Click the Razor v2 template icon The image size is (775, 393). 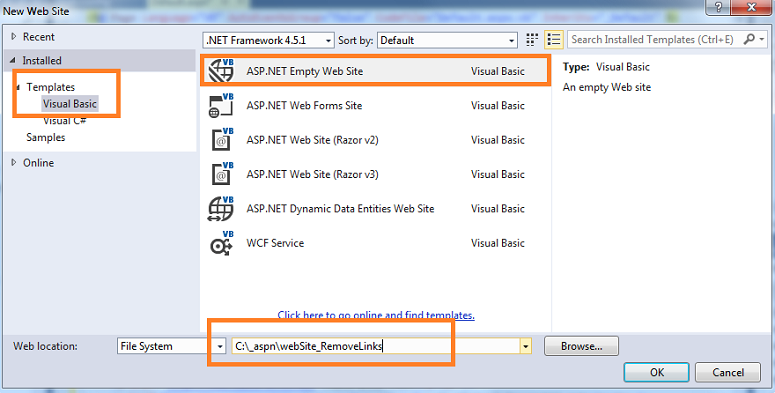click(x=222, y=139)
